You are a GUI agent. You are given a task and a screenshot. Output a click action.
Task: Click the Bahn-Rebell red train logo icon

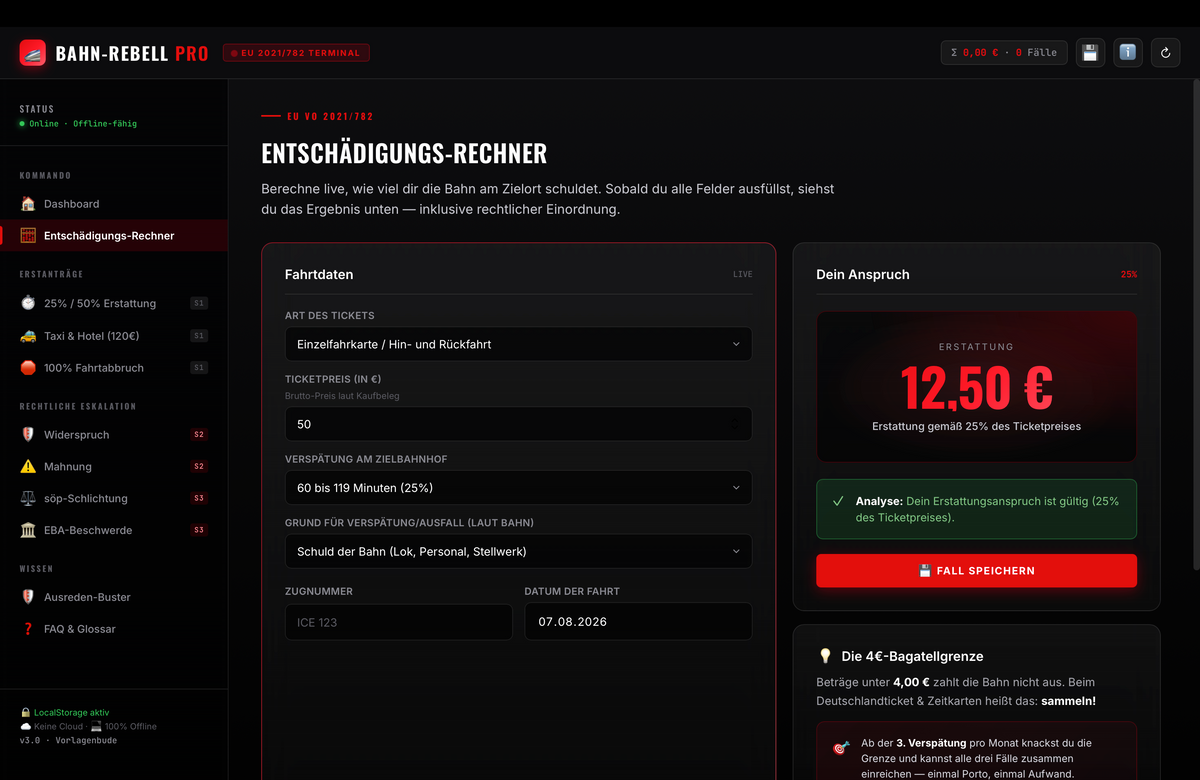click(33, 53)
